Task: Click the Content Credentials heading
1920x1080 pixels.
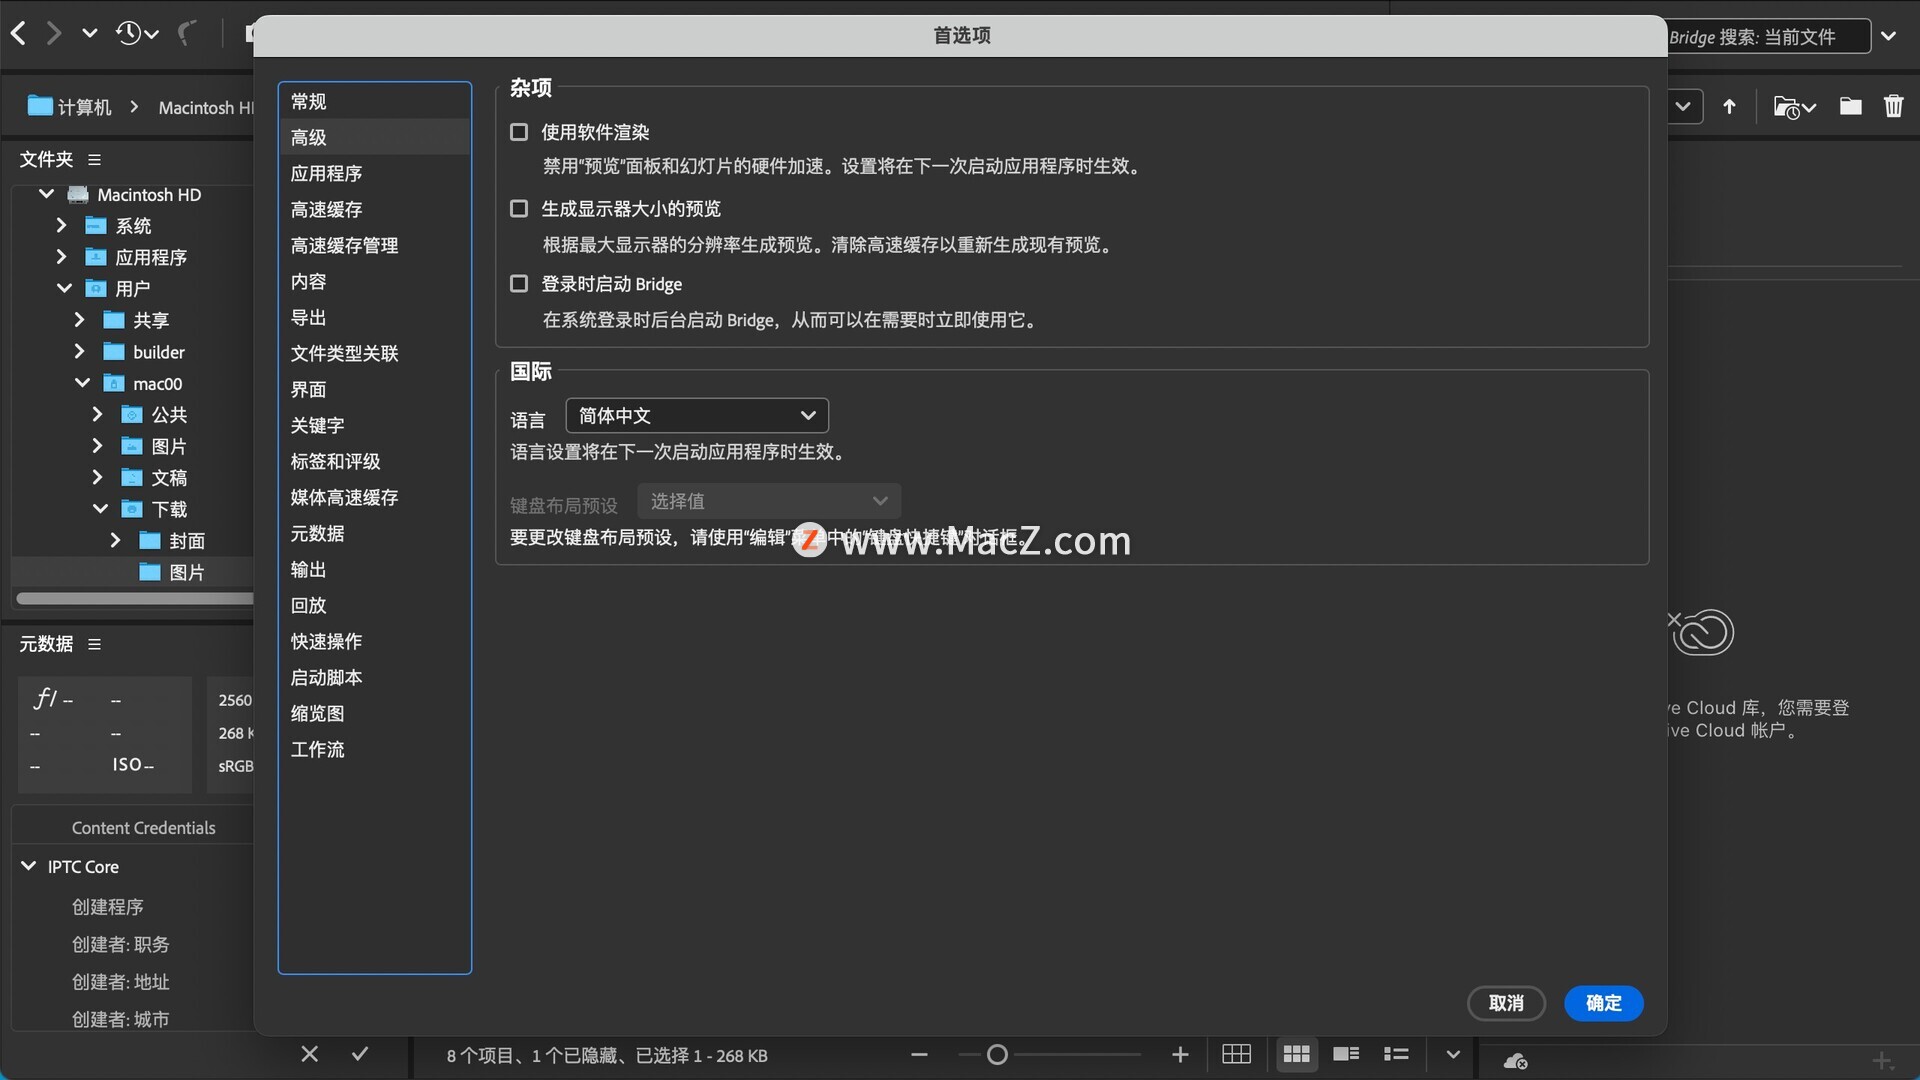Action: pyautogui.click(x=143, y=828)
